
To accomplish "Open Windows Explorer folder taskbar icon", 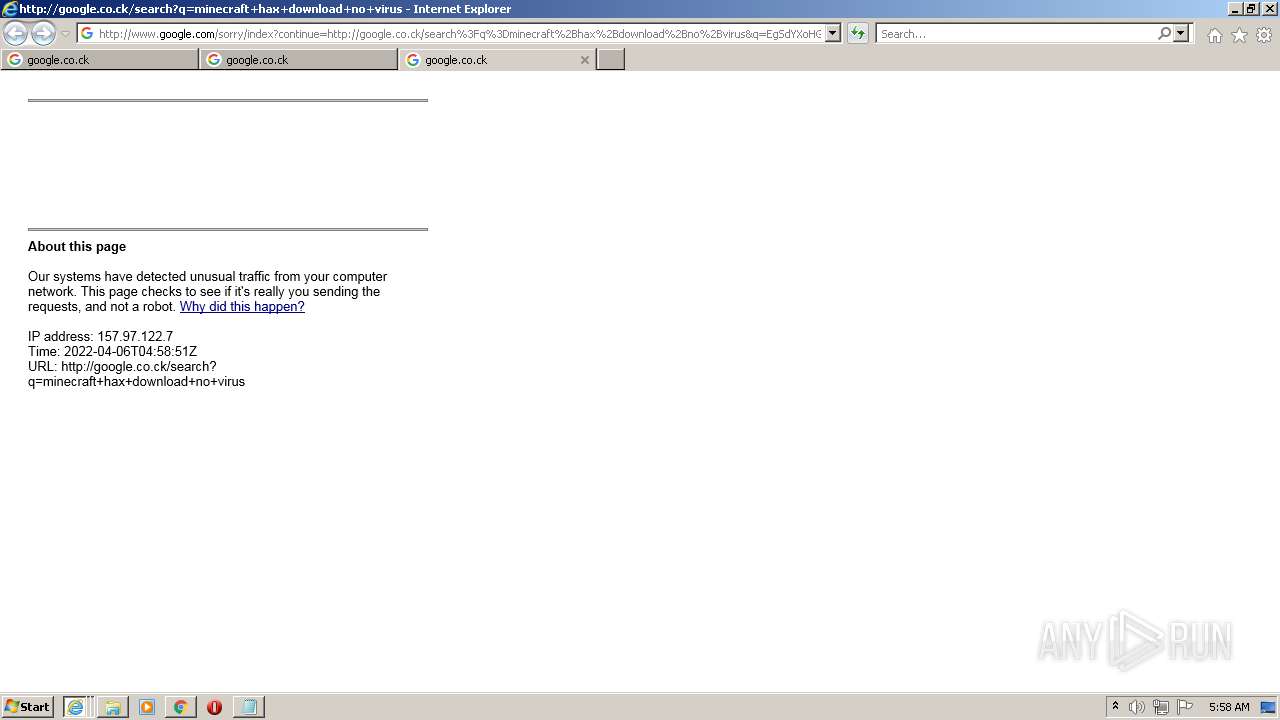I will [113, 707].
